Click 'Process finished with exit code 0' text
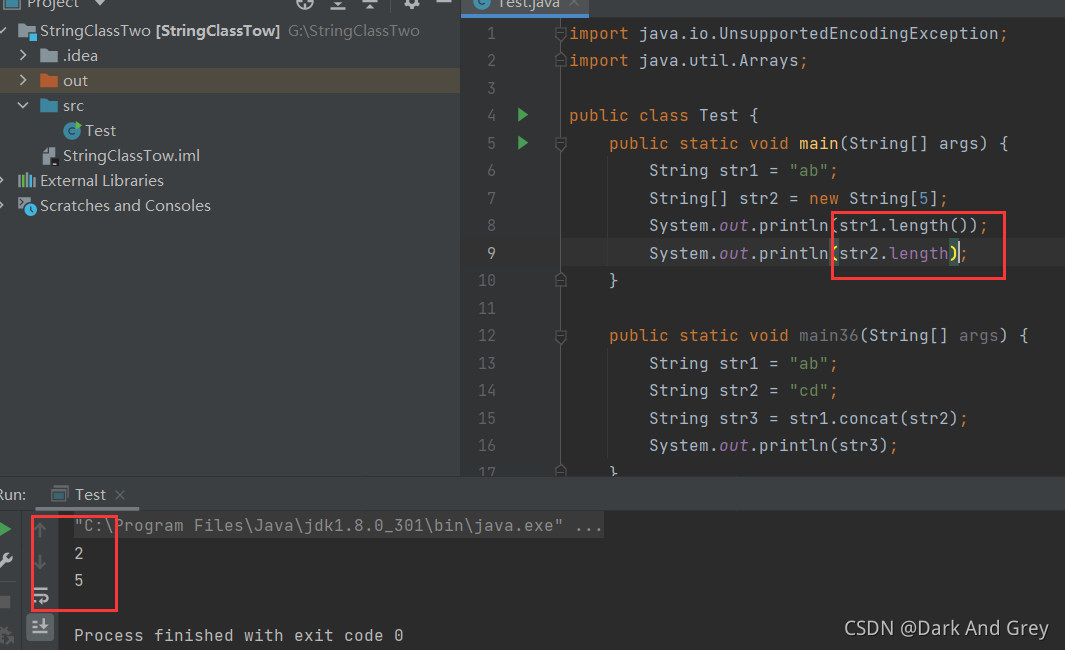Viewport: 1065px width, 650px height. 238,636
